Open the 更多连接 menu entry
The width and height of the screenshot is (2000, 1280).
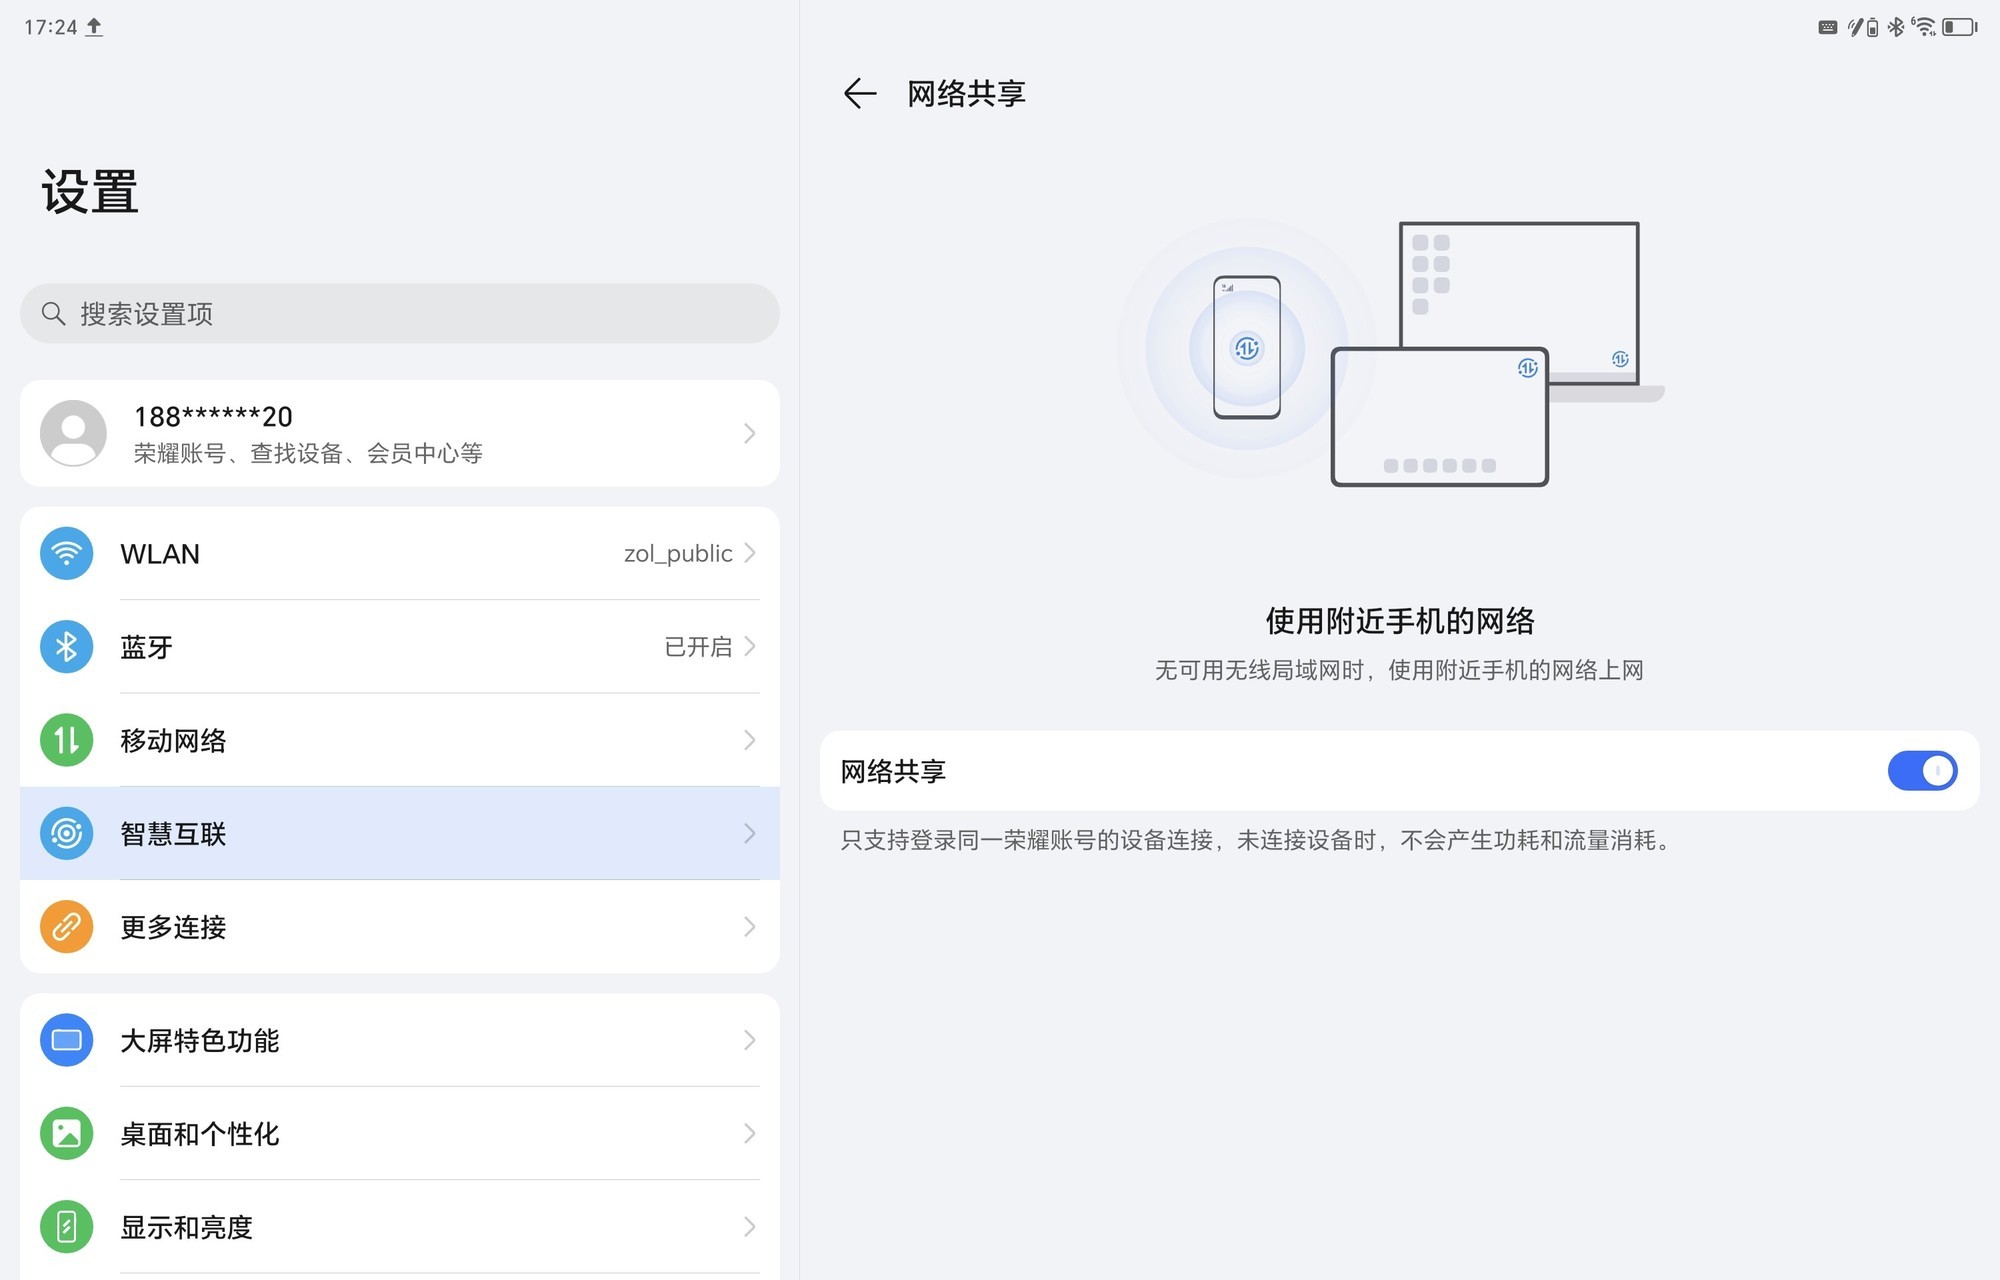click(x=400, y=927)
